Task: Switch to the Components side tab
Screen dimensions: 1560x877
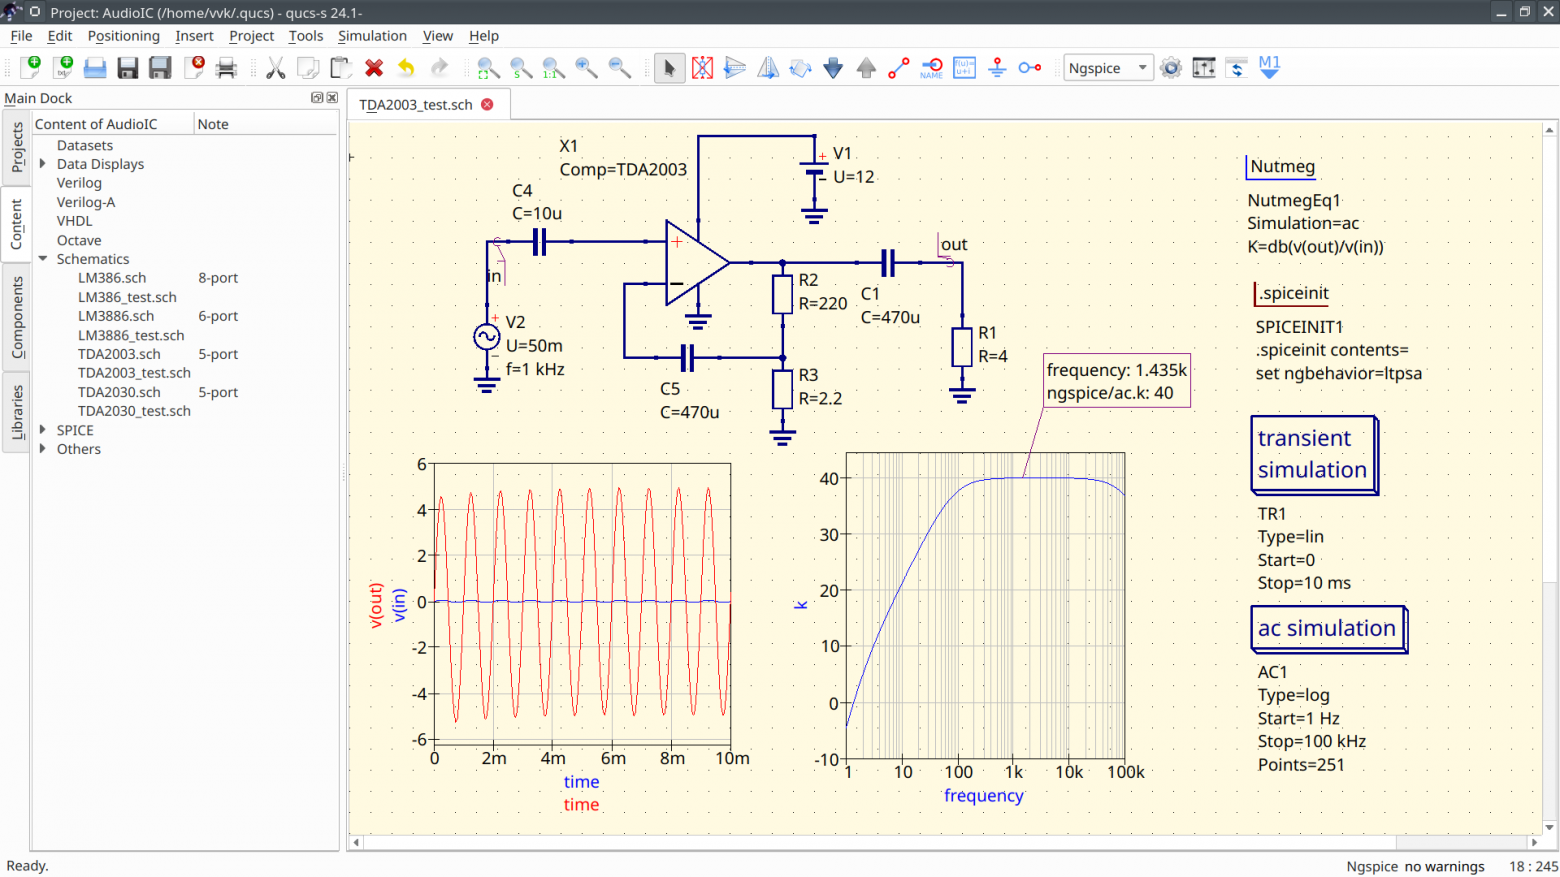Action: 16,317
